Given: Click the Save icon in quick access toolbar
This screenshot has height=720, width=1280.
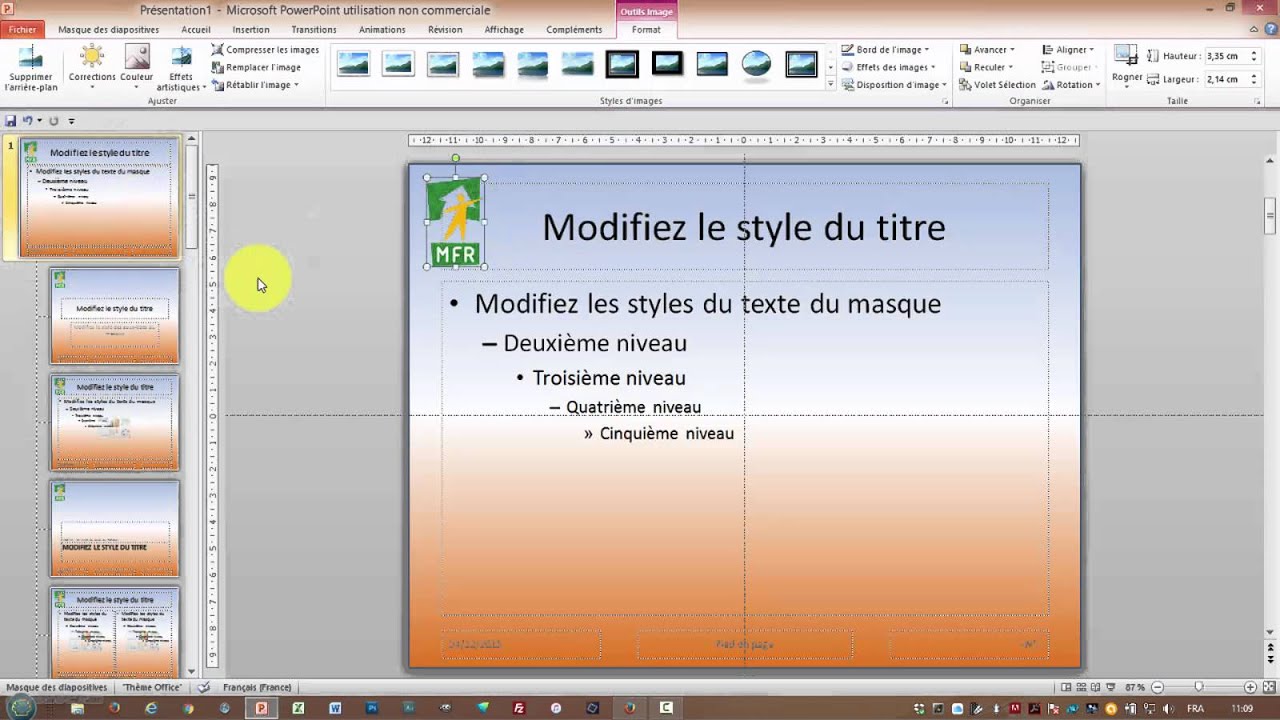Looking at the screenshot, I should (10, 120).
